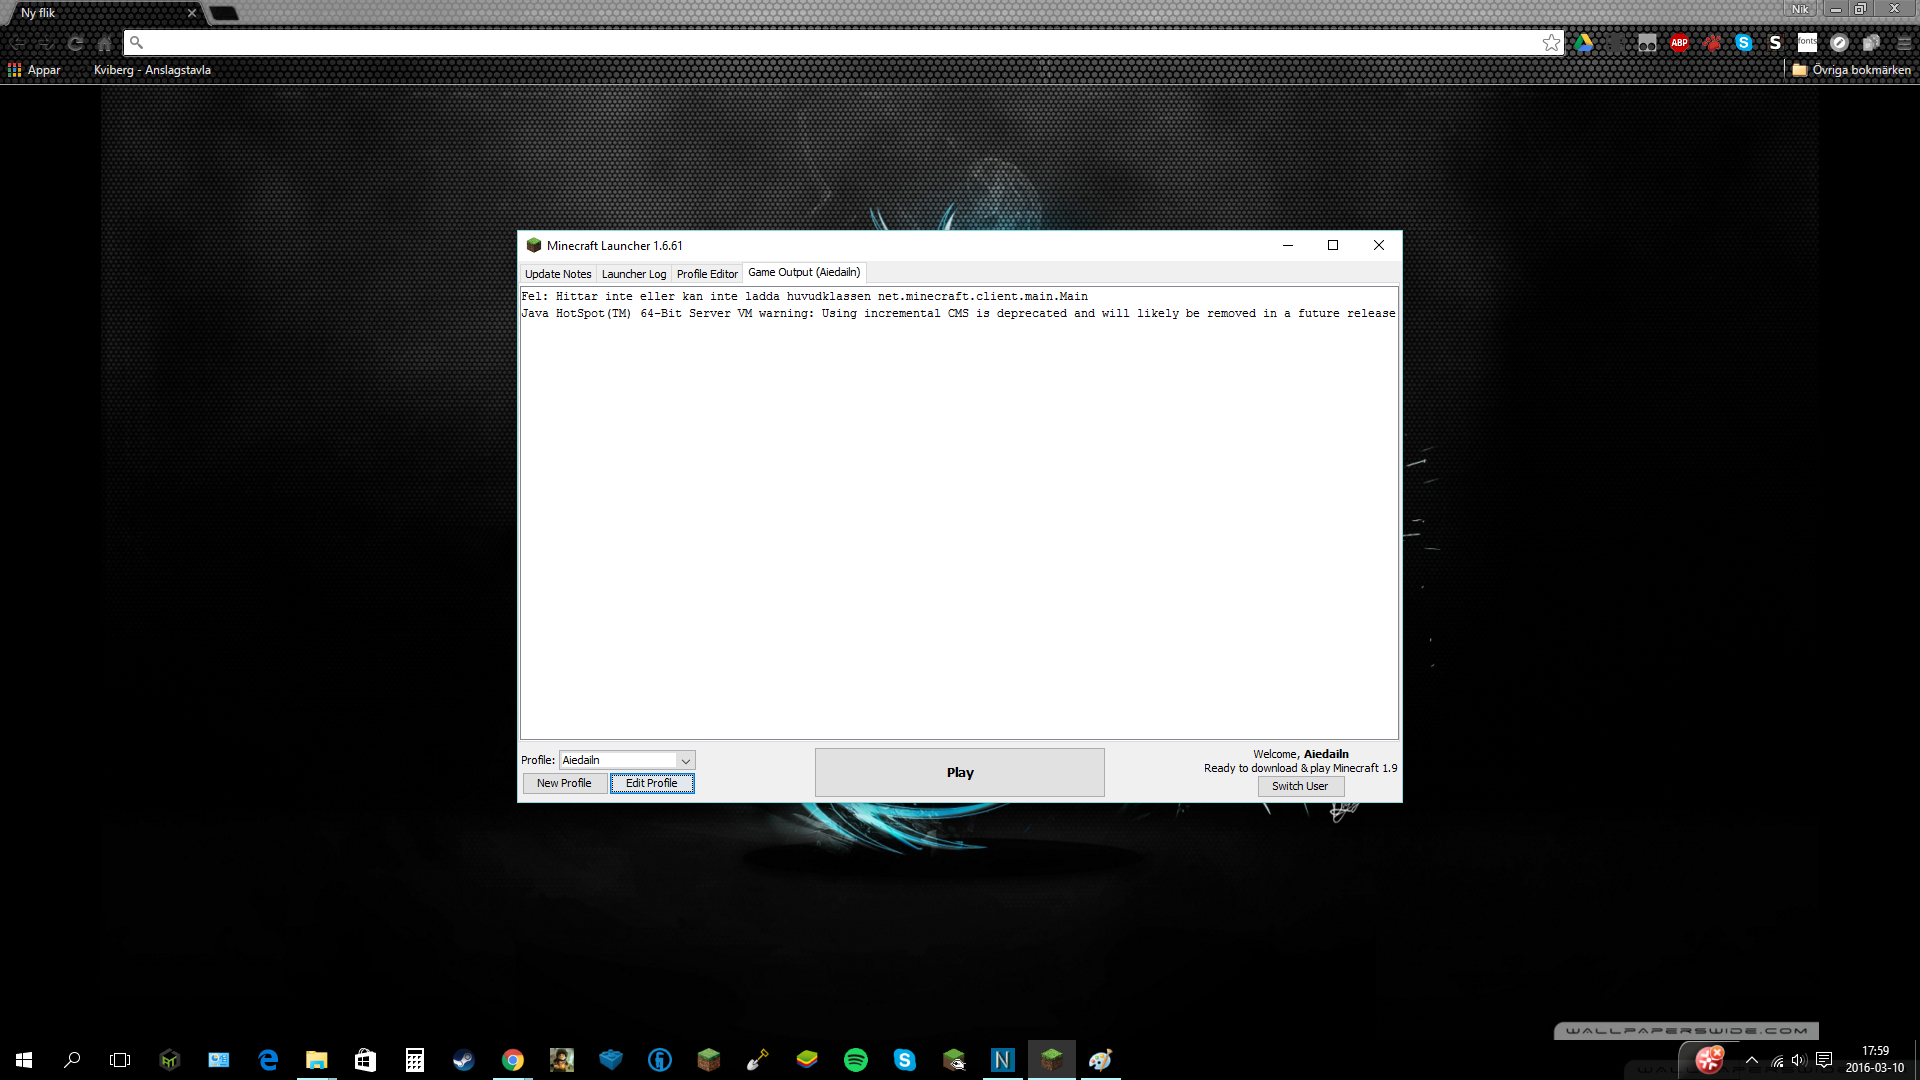Show hidden system tray icons chevron
1920x1080 pixels.
pos(1751,1060)
